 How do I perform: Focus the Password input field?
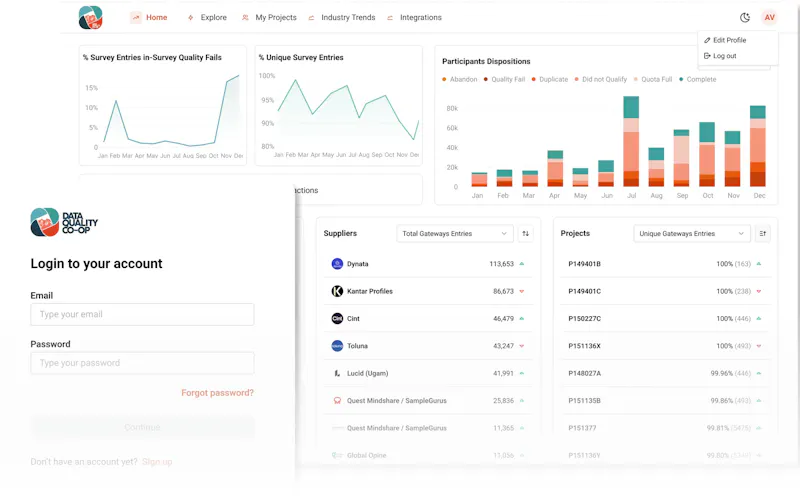click(x=142, y=363)
